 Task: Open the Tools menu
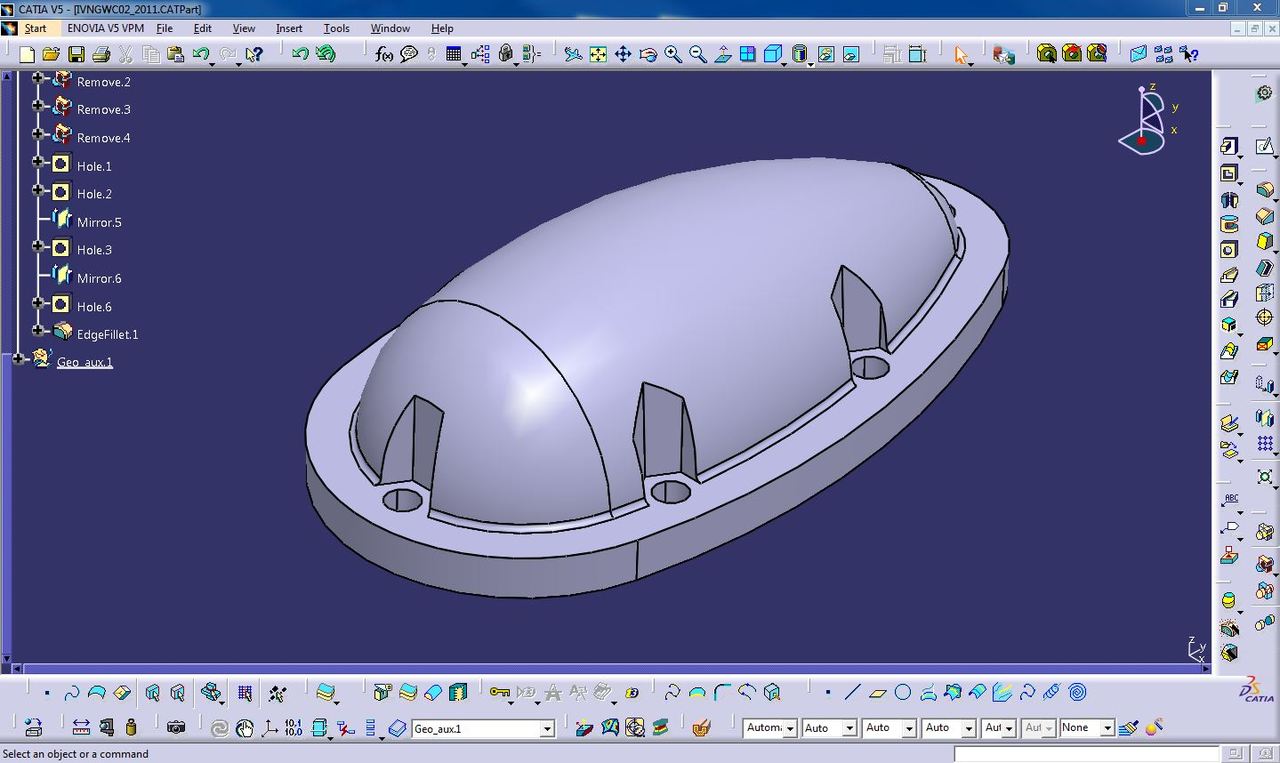[336, 28]
